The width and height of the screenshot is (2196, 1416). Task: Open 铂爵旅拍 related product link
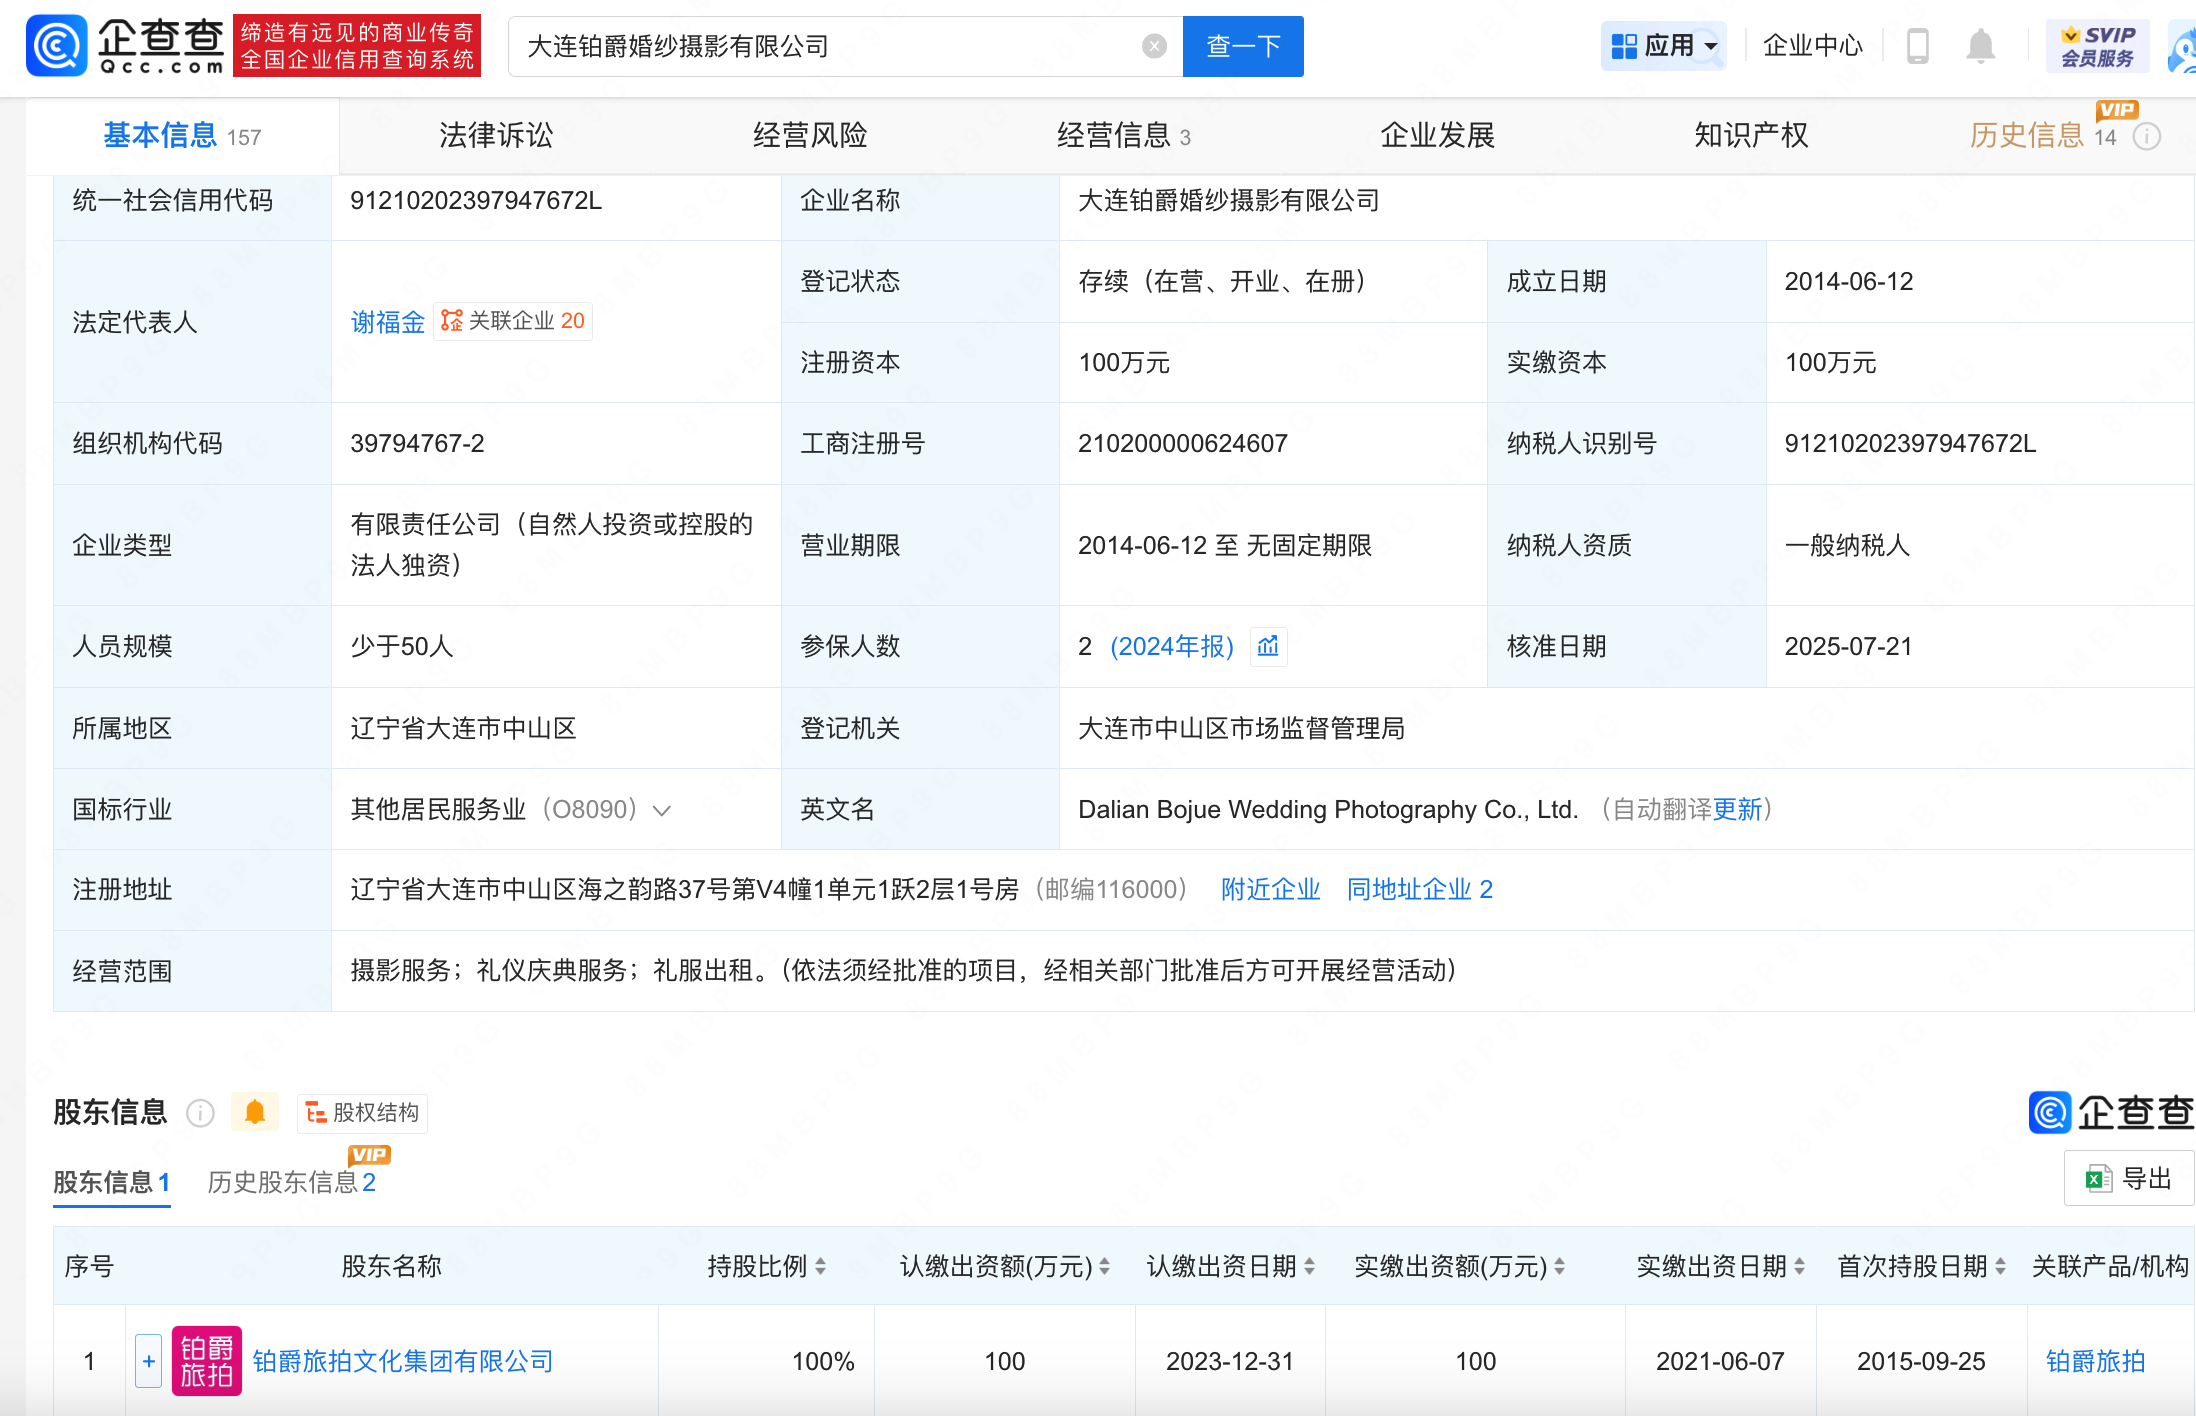[x=2095, y=1362]
